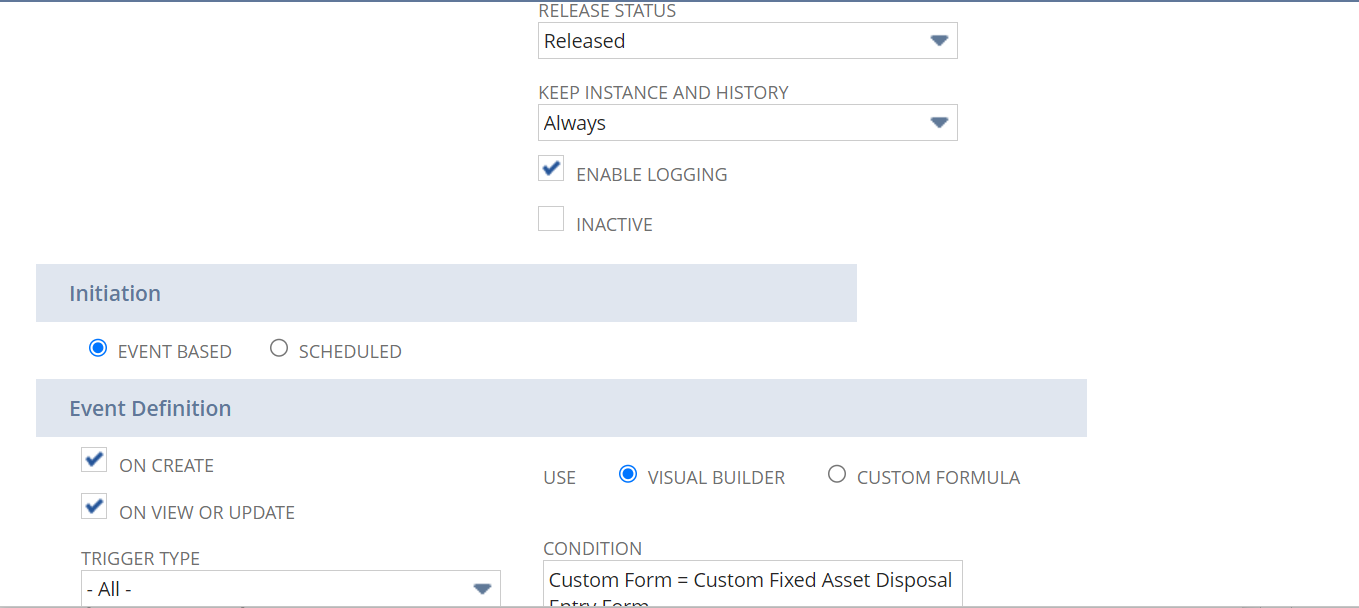Viewport: 1359px width, 608px height.
Task: Click the Trigger Type dropdown arrow
Action: pyautogui.click(x=482, y=589)
